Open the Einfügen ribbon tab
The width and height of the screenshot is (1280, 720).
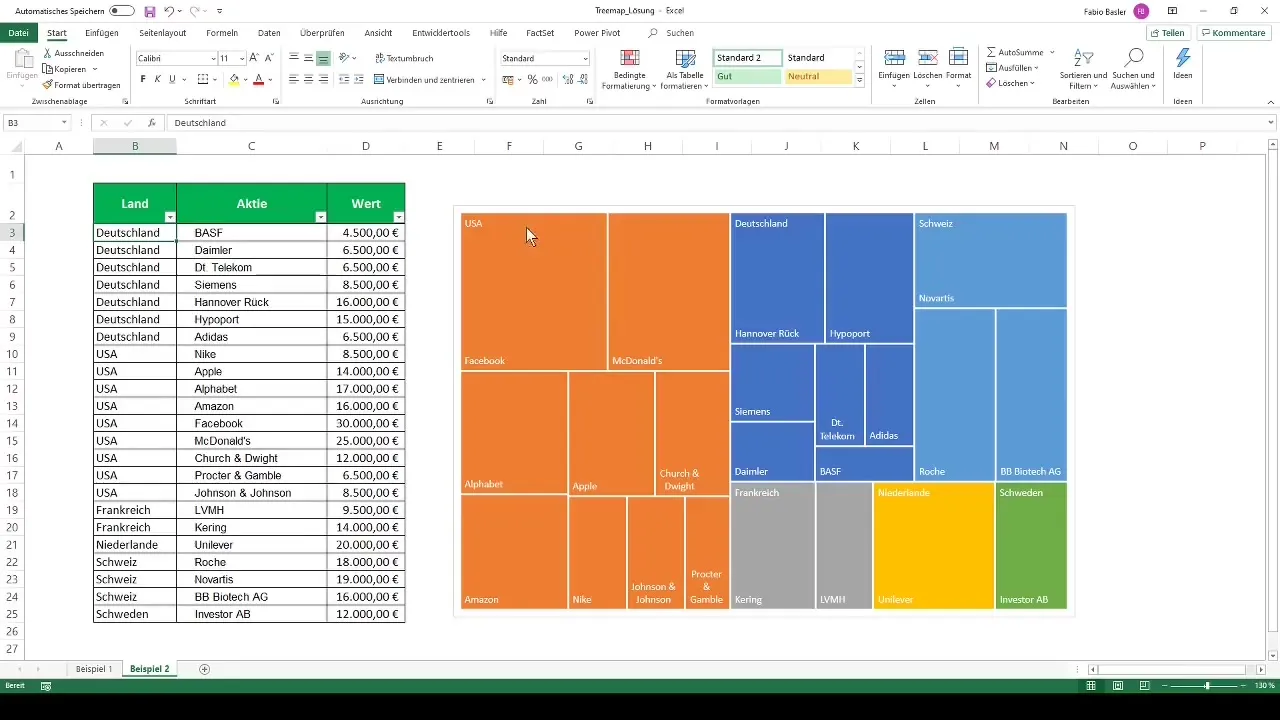(102, 33)
